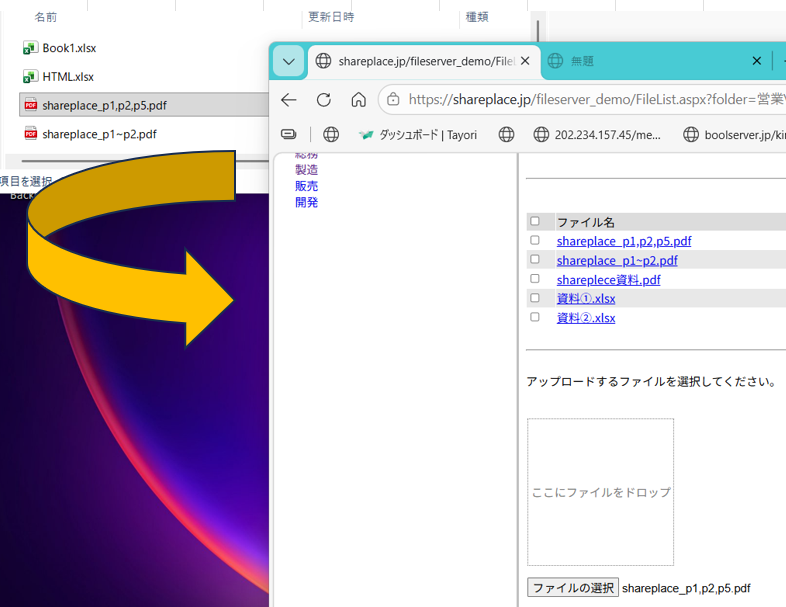The height and width of the screenshot is (607, 786).
Task: Sort by the 更新日時 column header
Action: [x=331, y=17]
